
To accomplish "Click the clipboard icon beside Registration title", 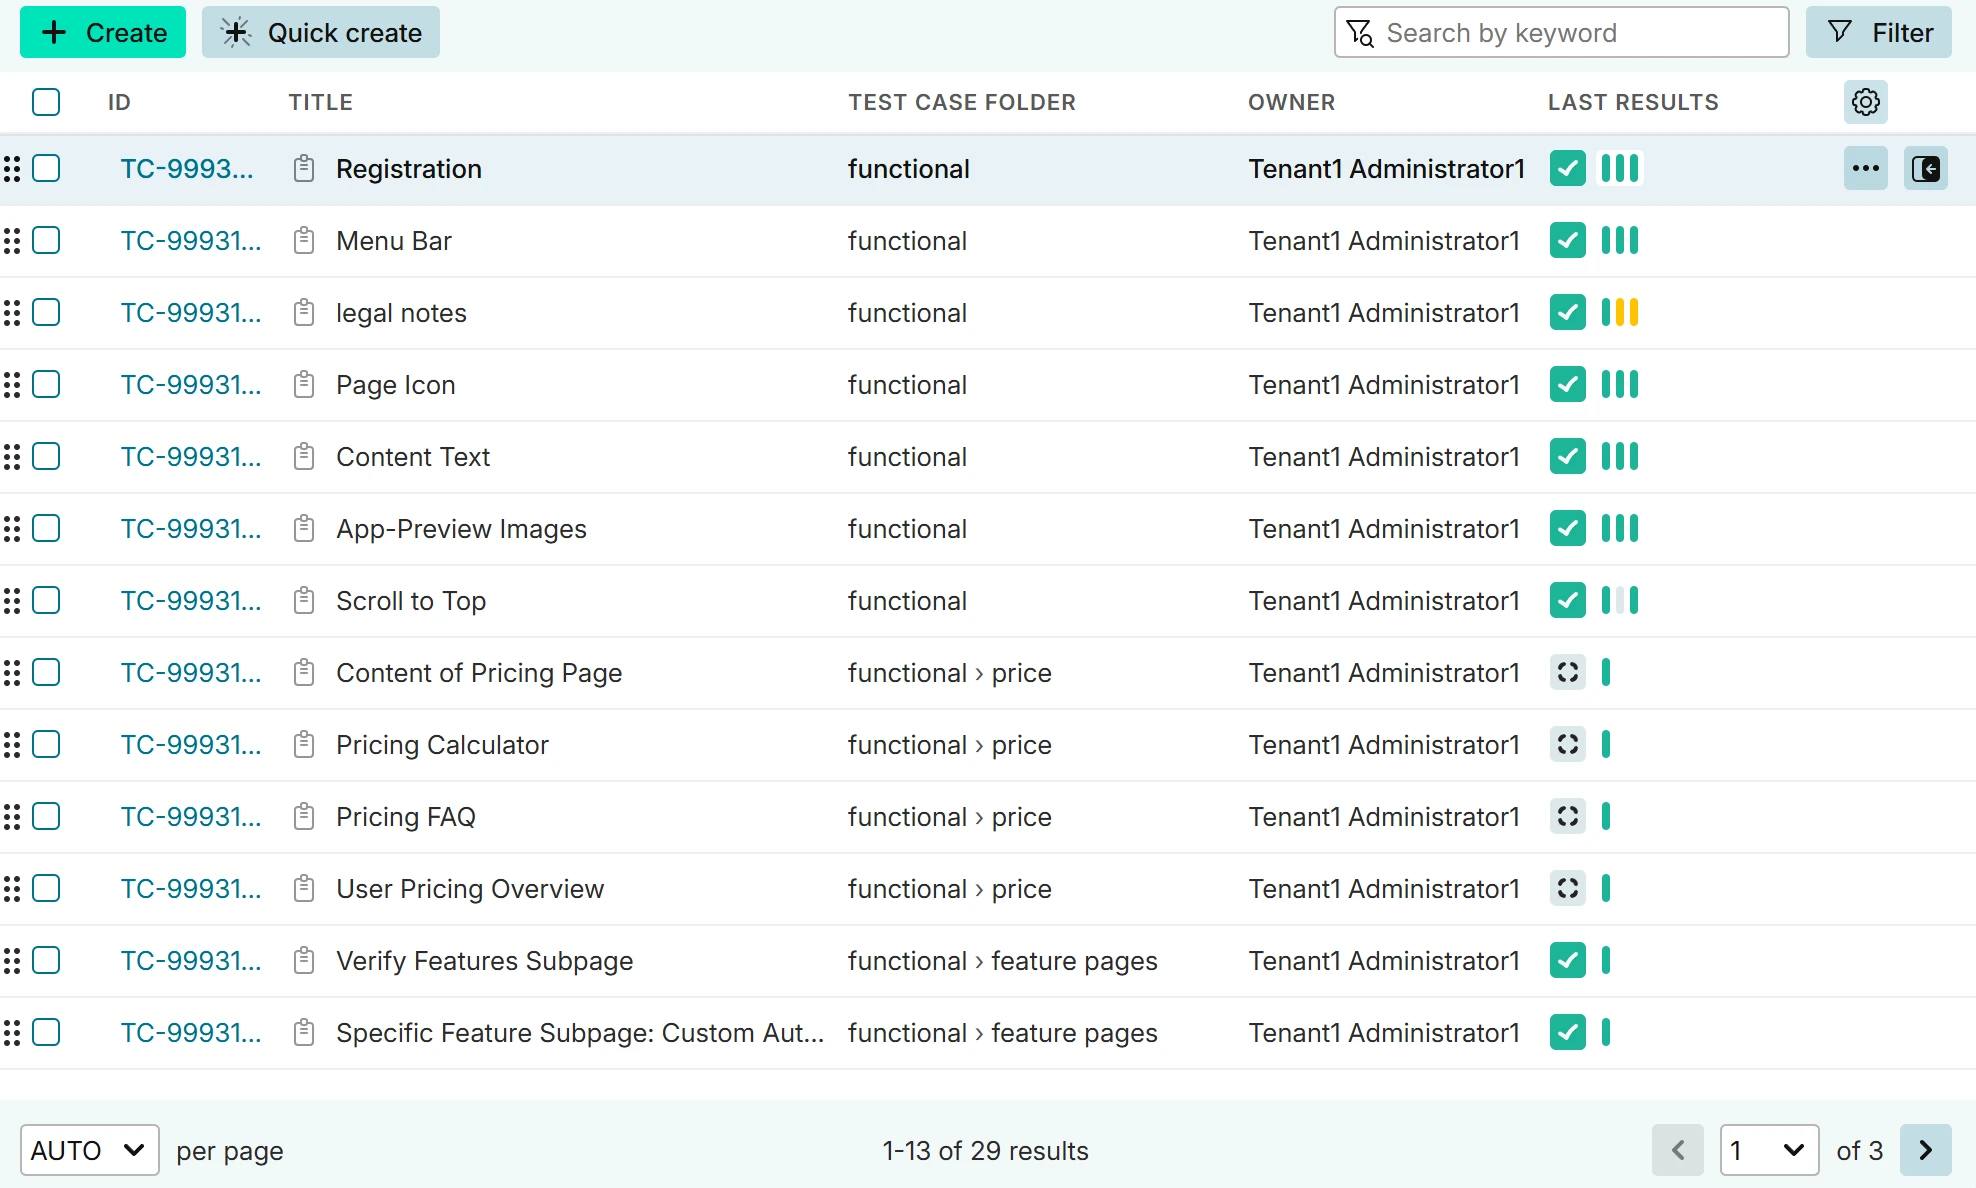I will point(304,169).
